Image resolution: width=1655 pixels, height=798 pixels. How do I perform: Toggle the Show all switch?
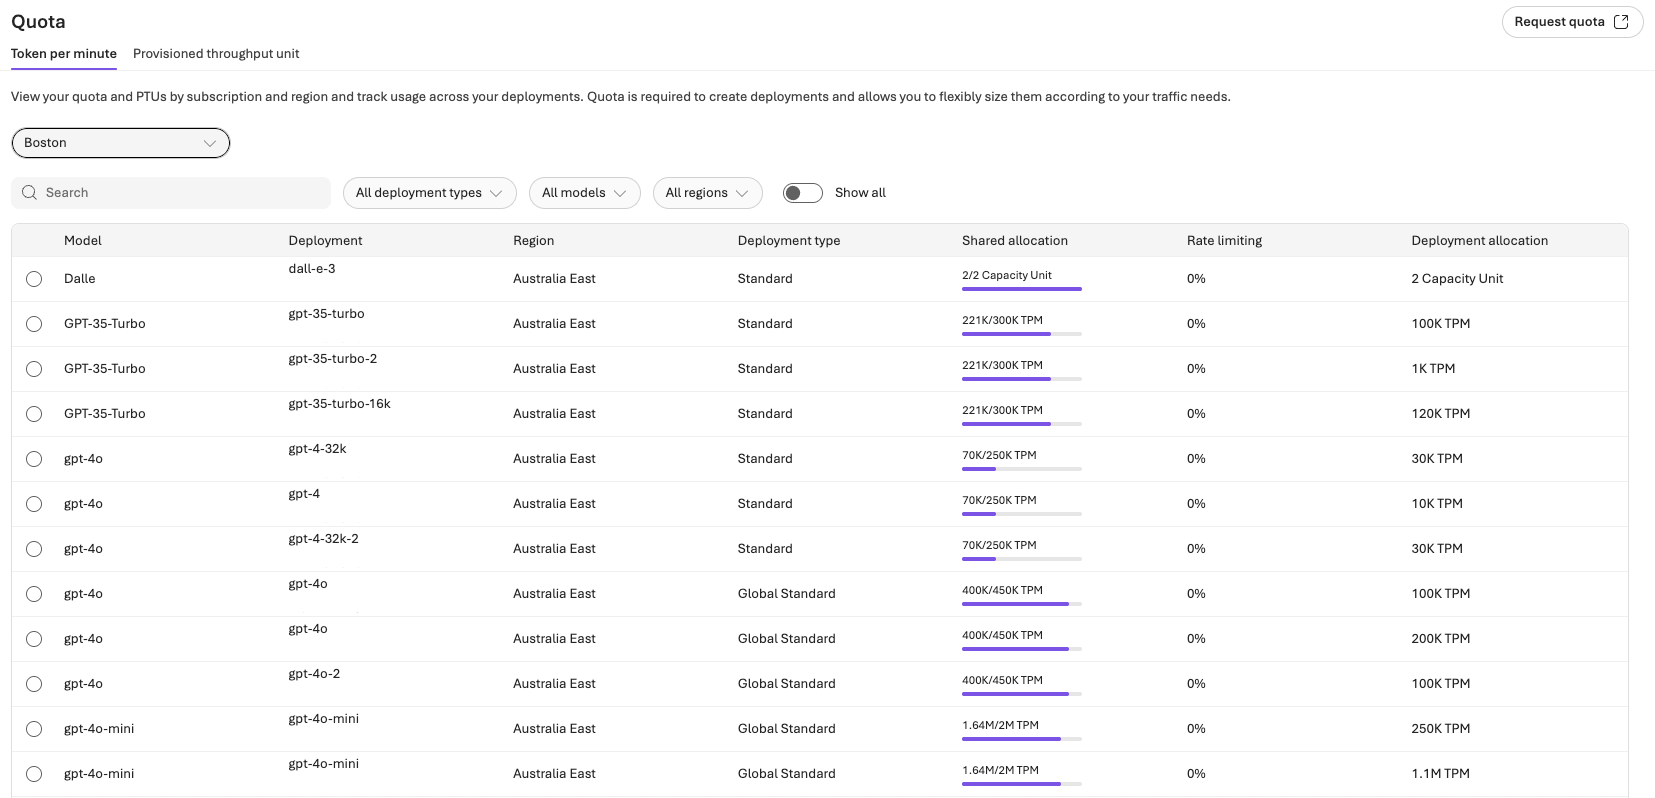coord(802,193)
